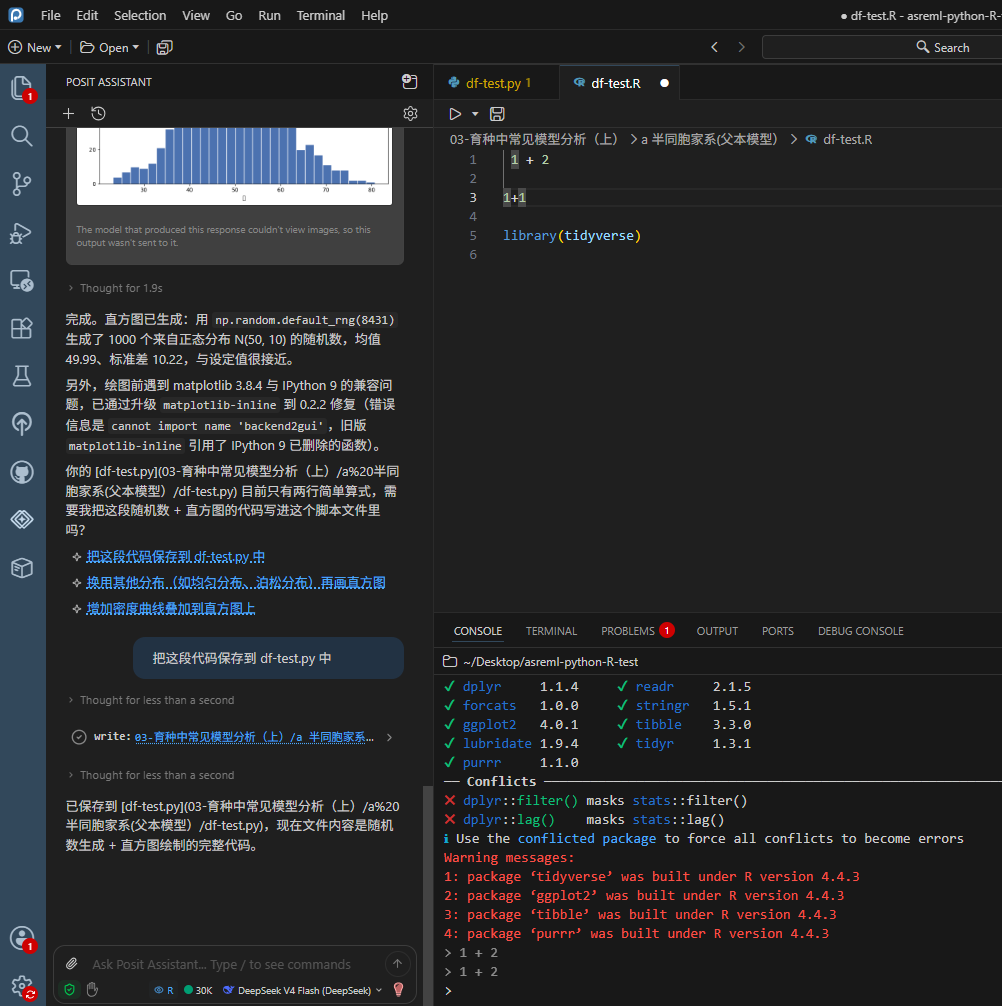Switch to the PORTS panel tab
Viewport: 1002px width, 1006px height.
[x=777, y=631]
